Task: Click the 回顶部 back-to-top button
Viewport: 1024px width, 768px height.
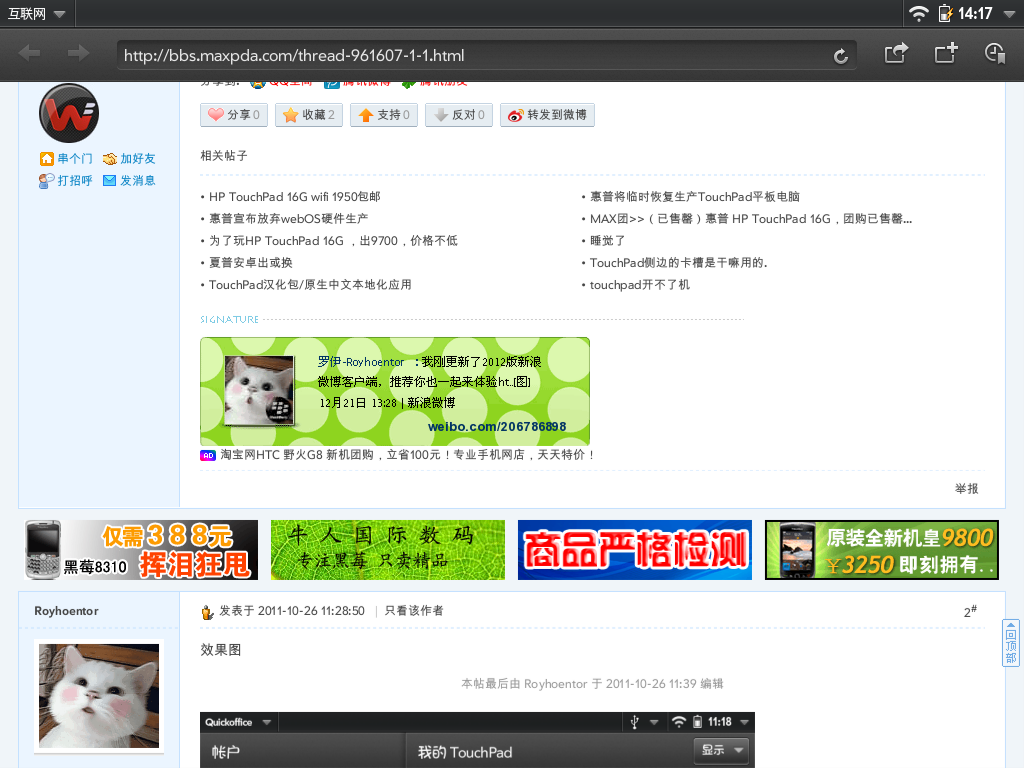Action: click(x=1011, y=643)
